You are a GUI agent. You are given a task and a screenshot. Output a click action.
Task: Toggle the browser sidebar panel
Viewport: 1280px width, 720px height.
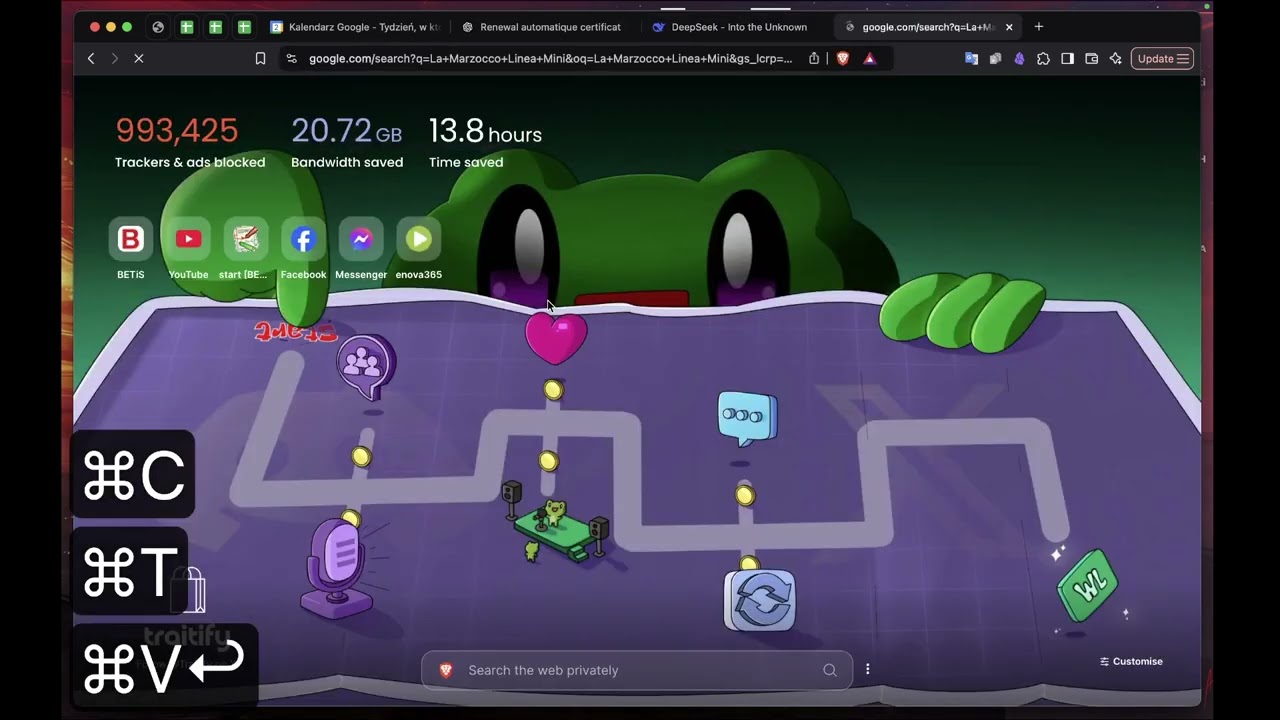click(x=1067, y=59)
